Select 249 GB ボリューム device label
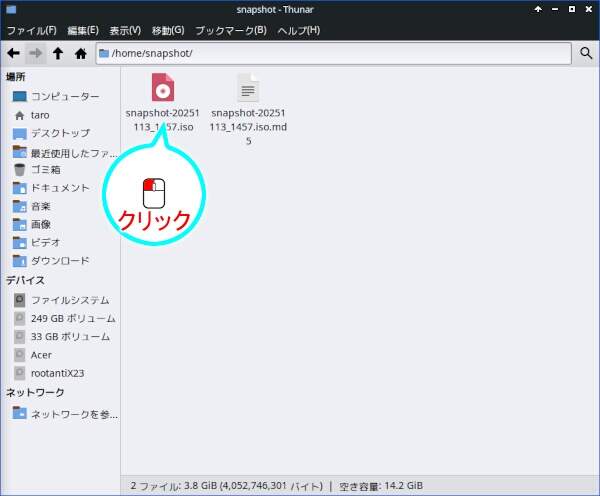 point(73,318)
